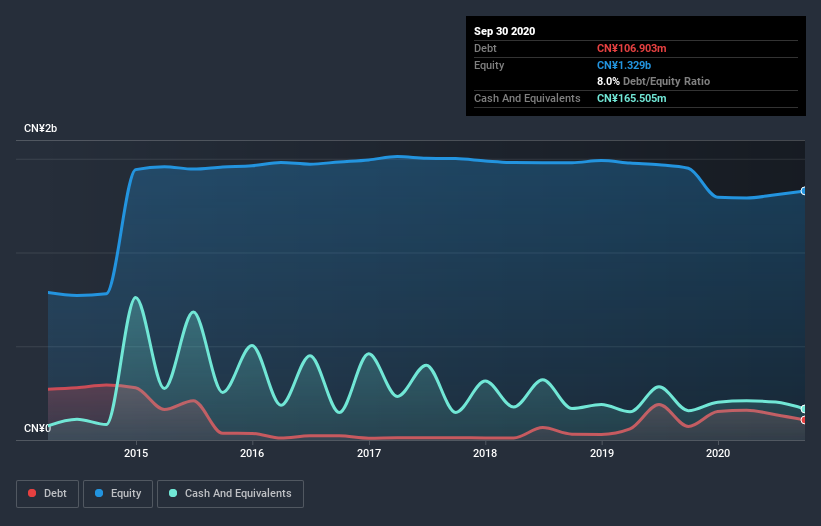Viewport: 821px width, 526px height.
Task: Click the 2019 x-axis label
Action: [x=602, y=453]
